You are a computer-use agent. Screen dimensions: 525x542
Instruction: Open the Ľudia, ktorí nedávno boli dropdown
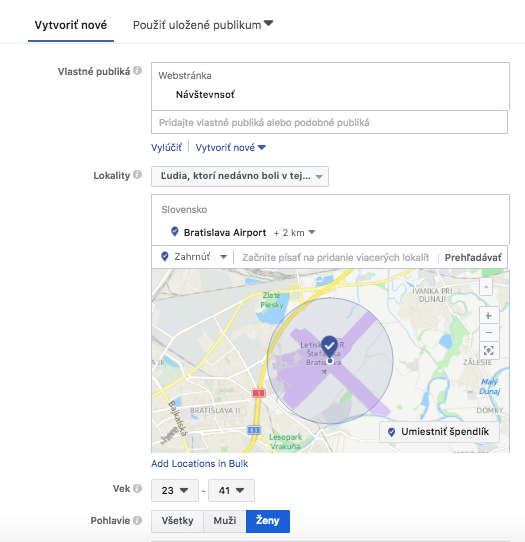[240, 176]
